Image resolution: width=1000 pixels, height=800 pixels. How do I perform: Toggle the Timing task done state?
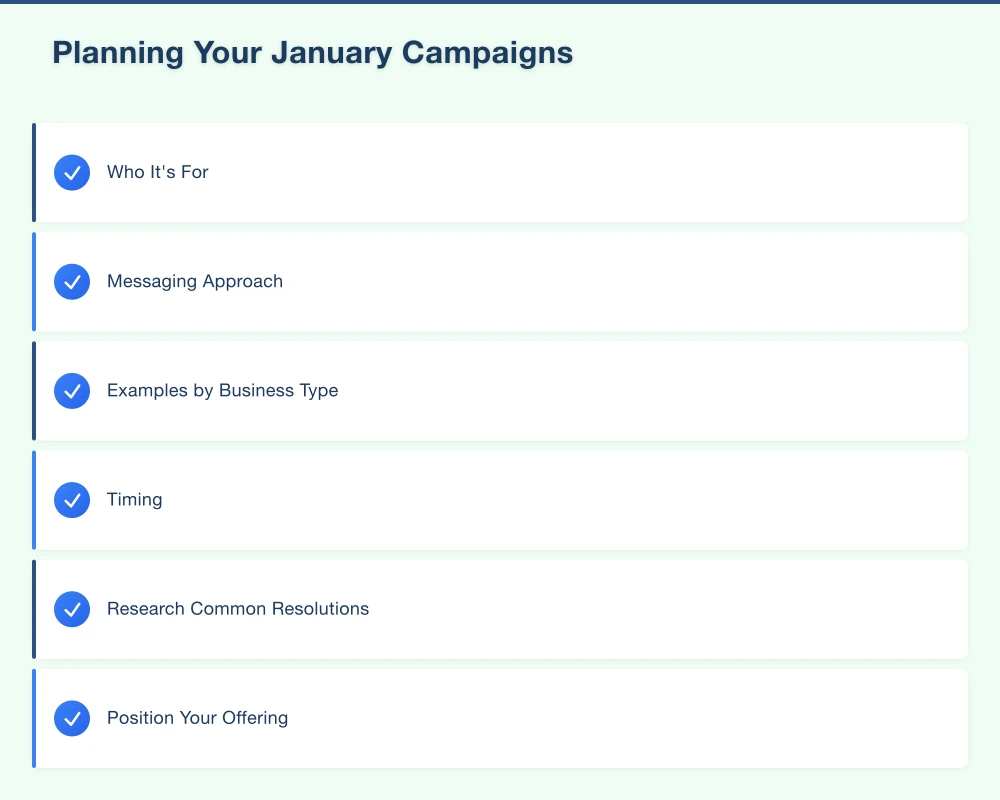[x=71, y=499]
